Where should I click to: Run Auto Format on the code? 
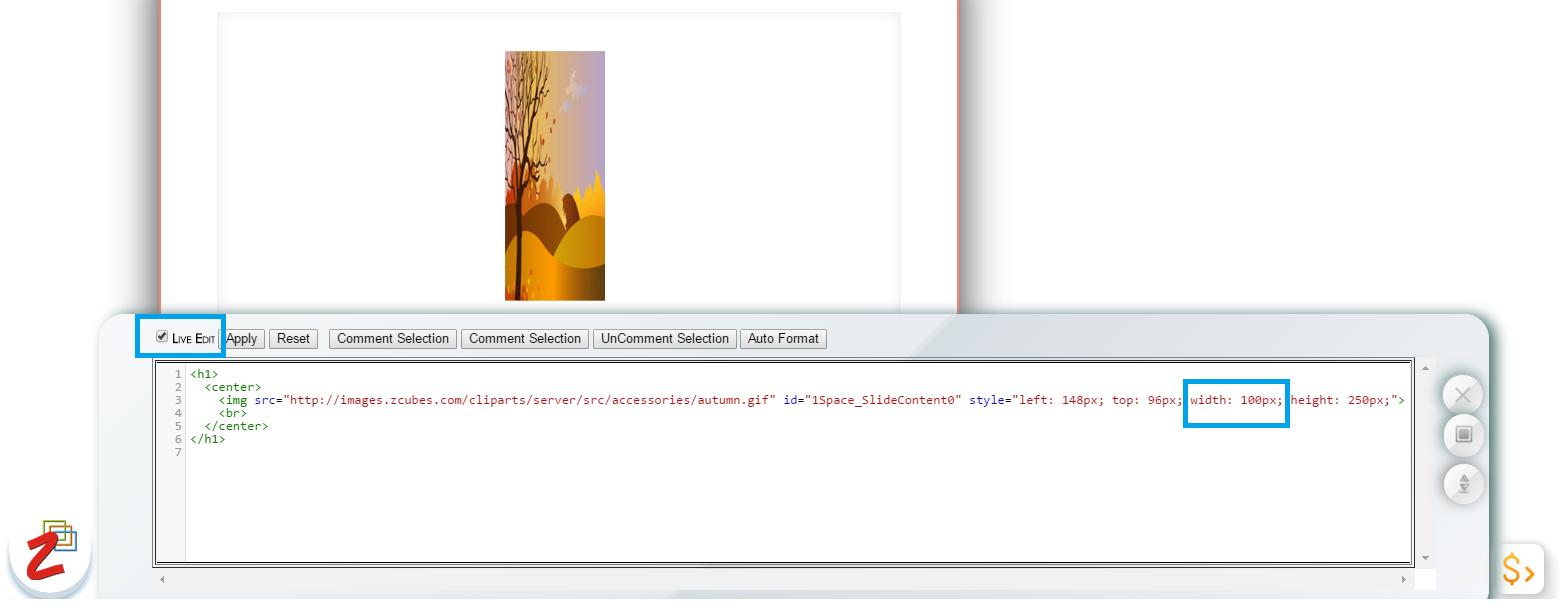783,339
